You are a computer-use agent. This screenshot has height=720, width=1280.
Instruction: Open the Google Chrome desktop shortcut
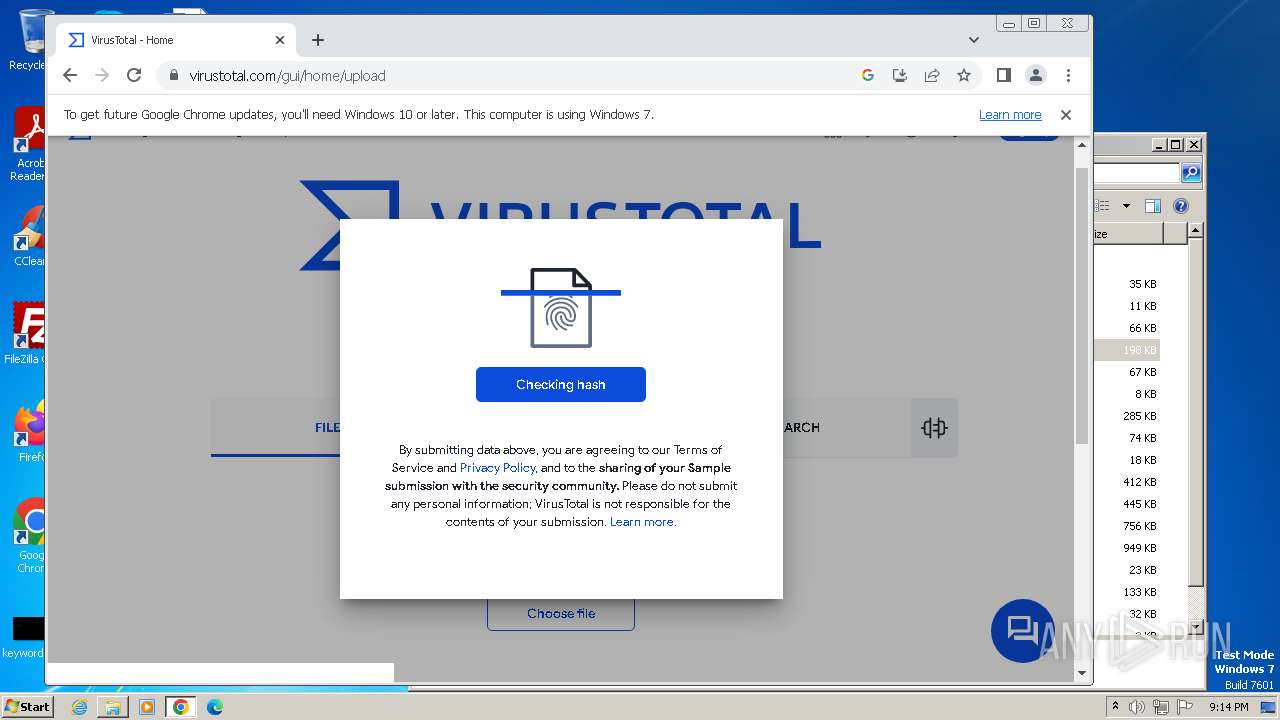point(30,535)
